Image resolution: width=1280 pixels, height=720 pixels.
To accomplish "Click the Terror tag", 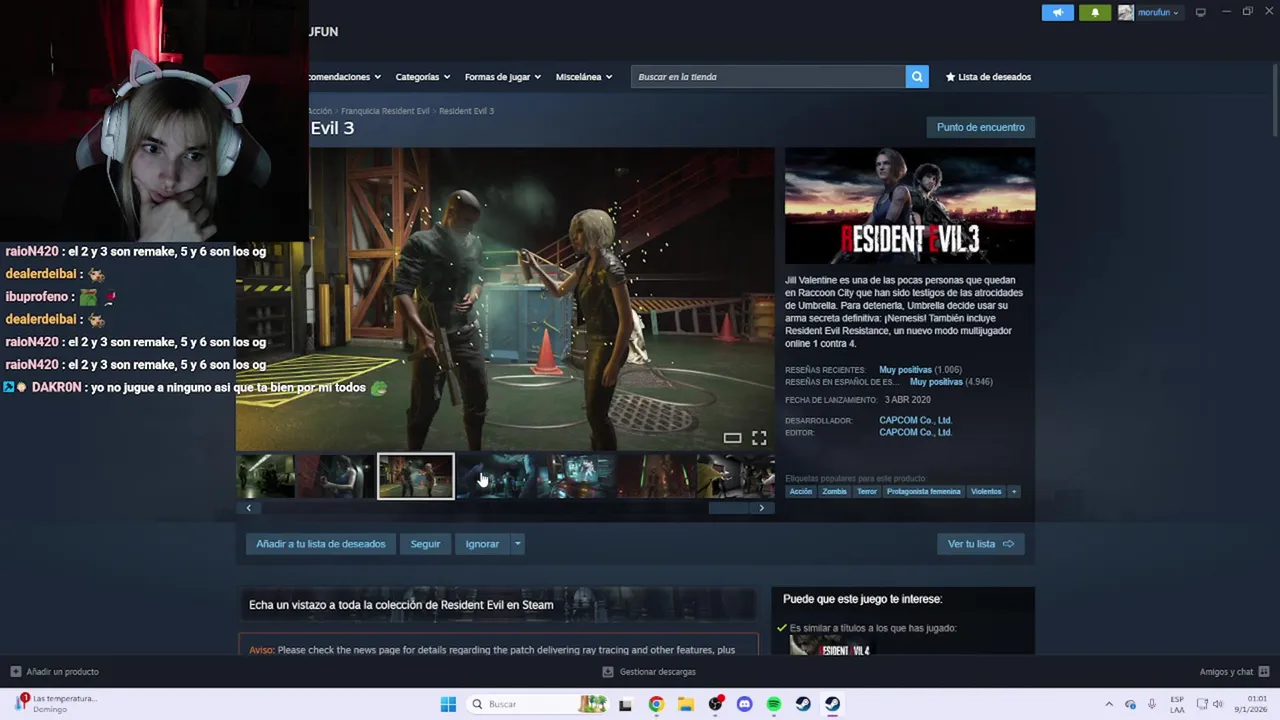I will pos(866,492).
